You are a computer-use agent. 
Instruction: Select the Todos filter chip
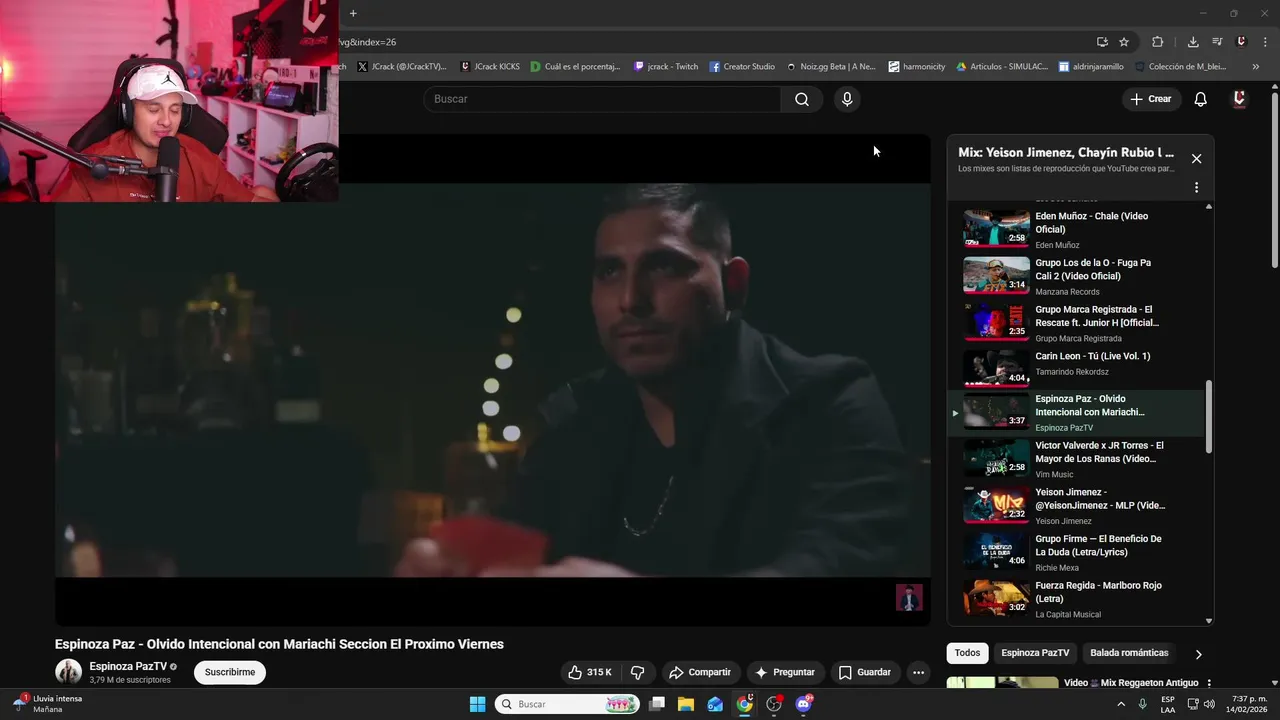[967, 653]
